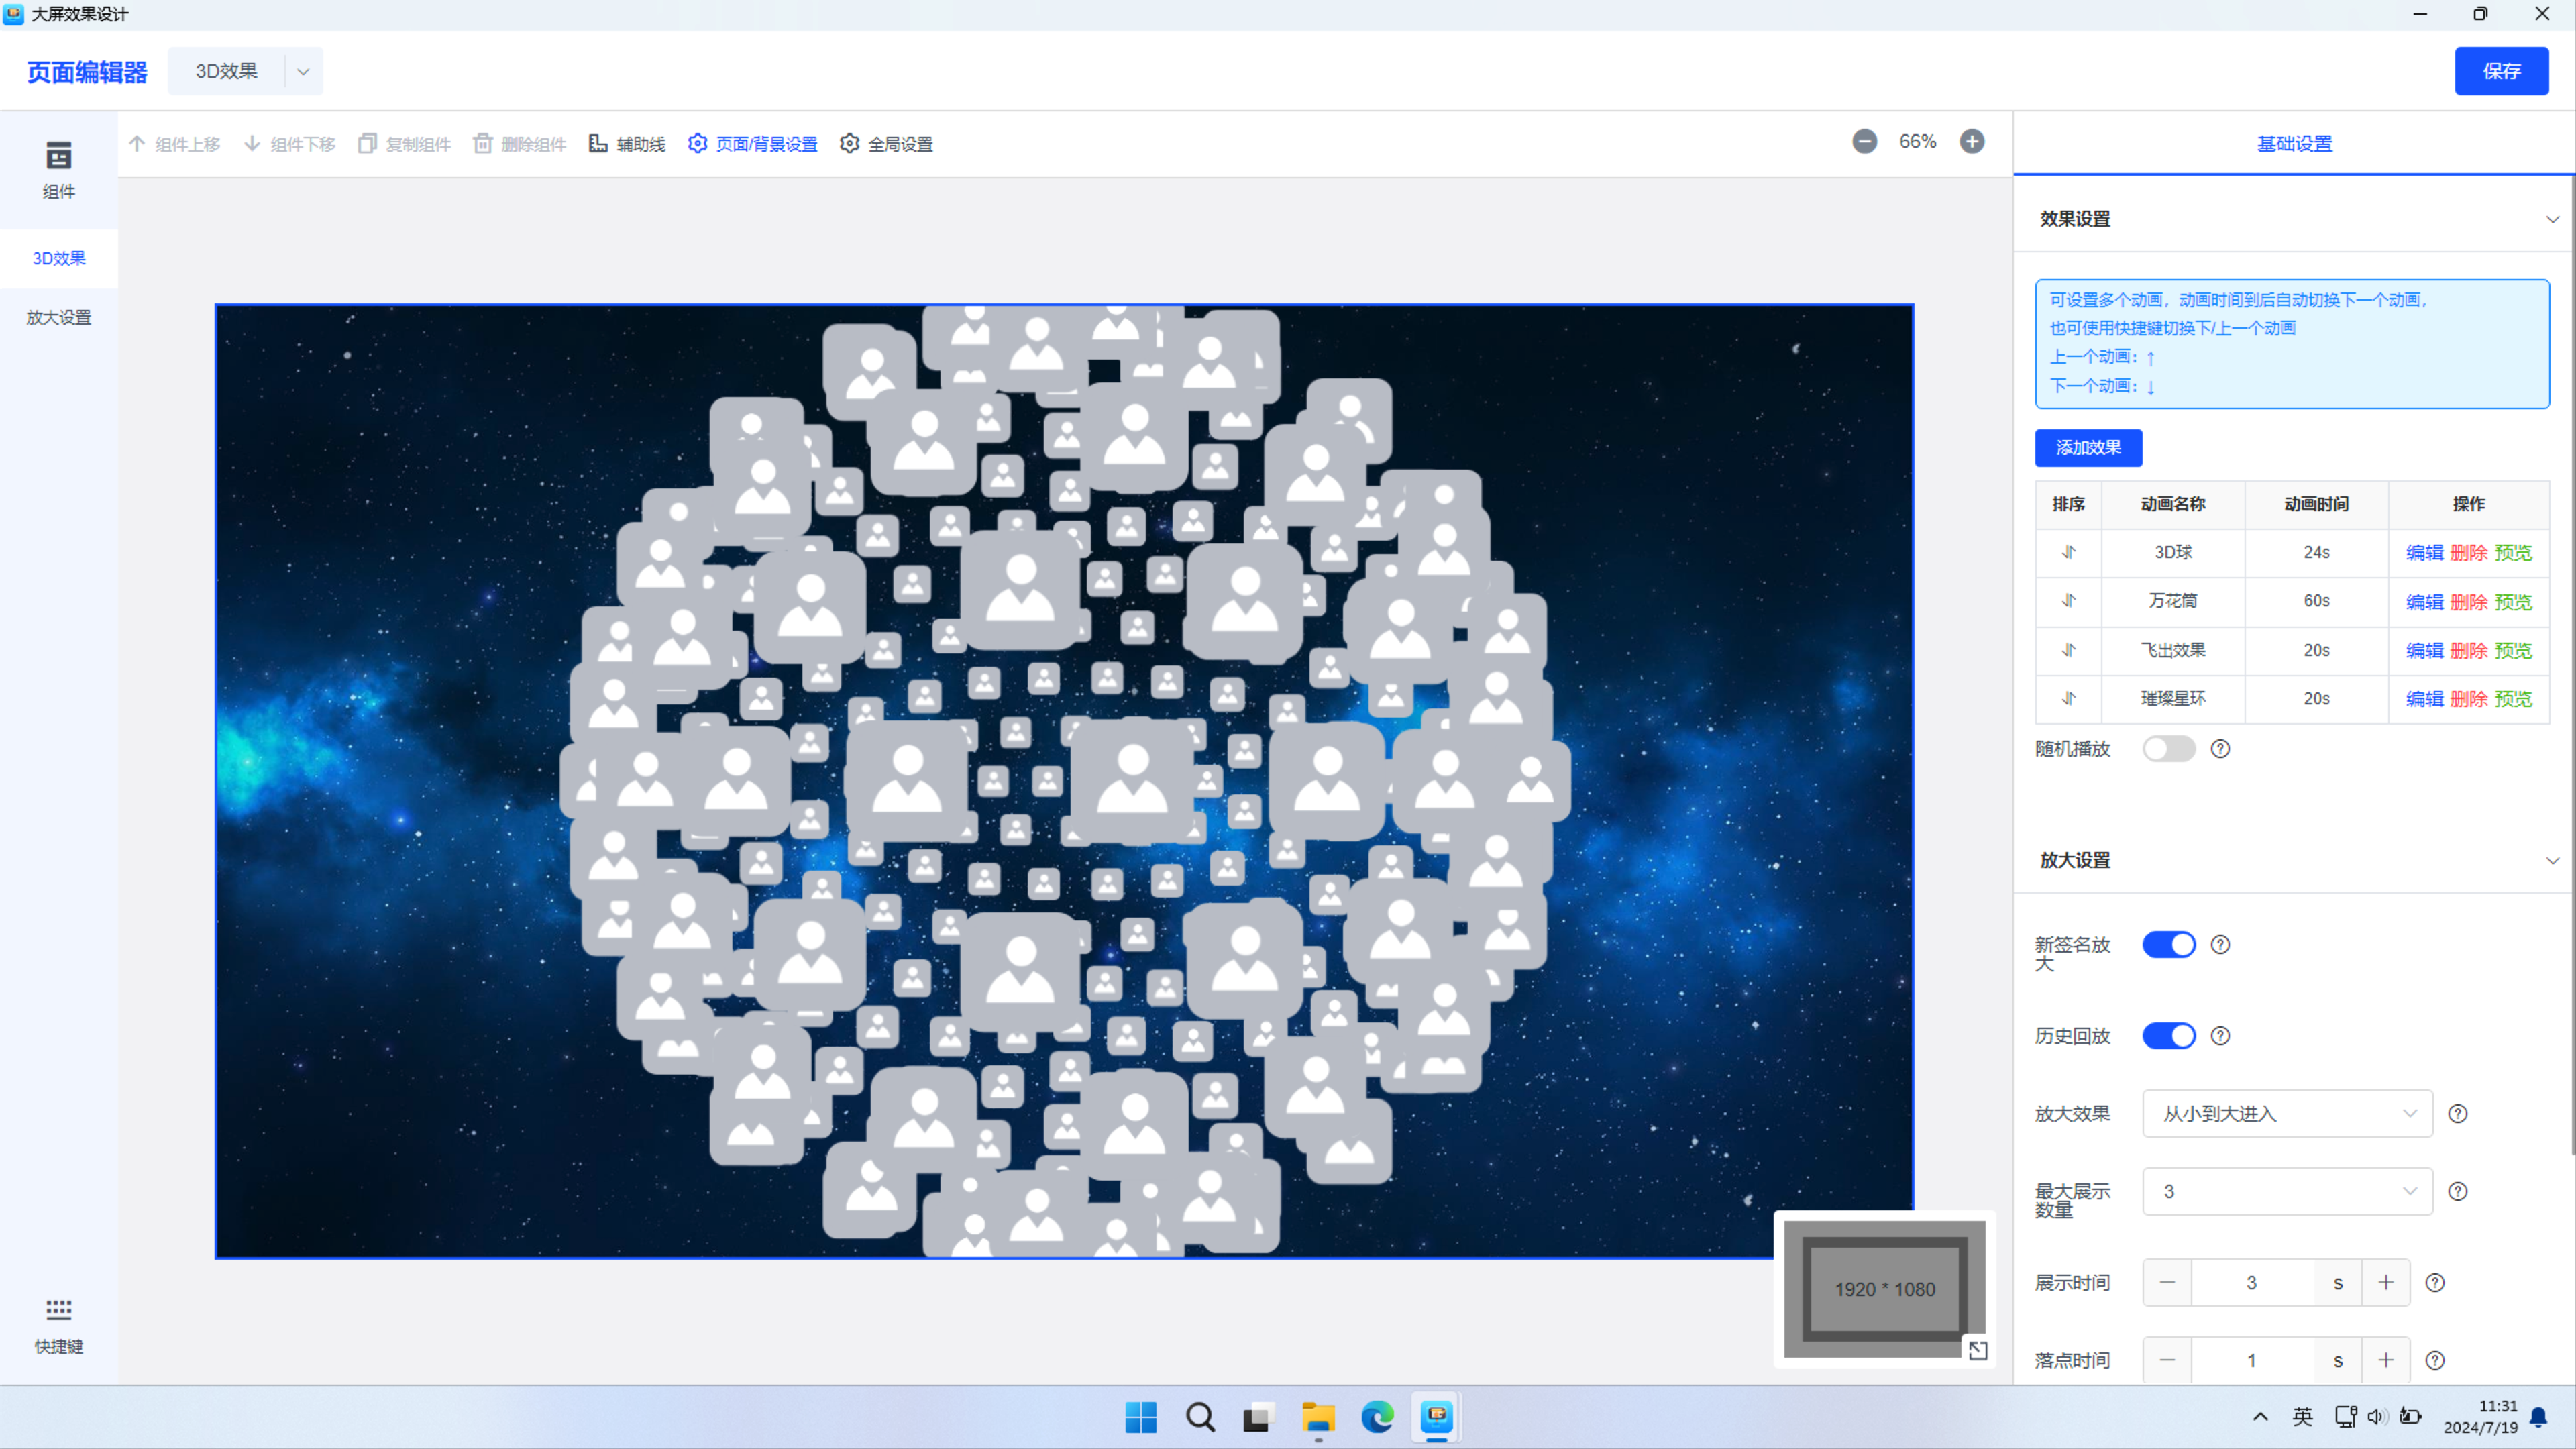Screen dimensions: 2576x1449
Task: Increase 展示时间 with plus stepper
Action: point(2386,1283)
